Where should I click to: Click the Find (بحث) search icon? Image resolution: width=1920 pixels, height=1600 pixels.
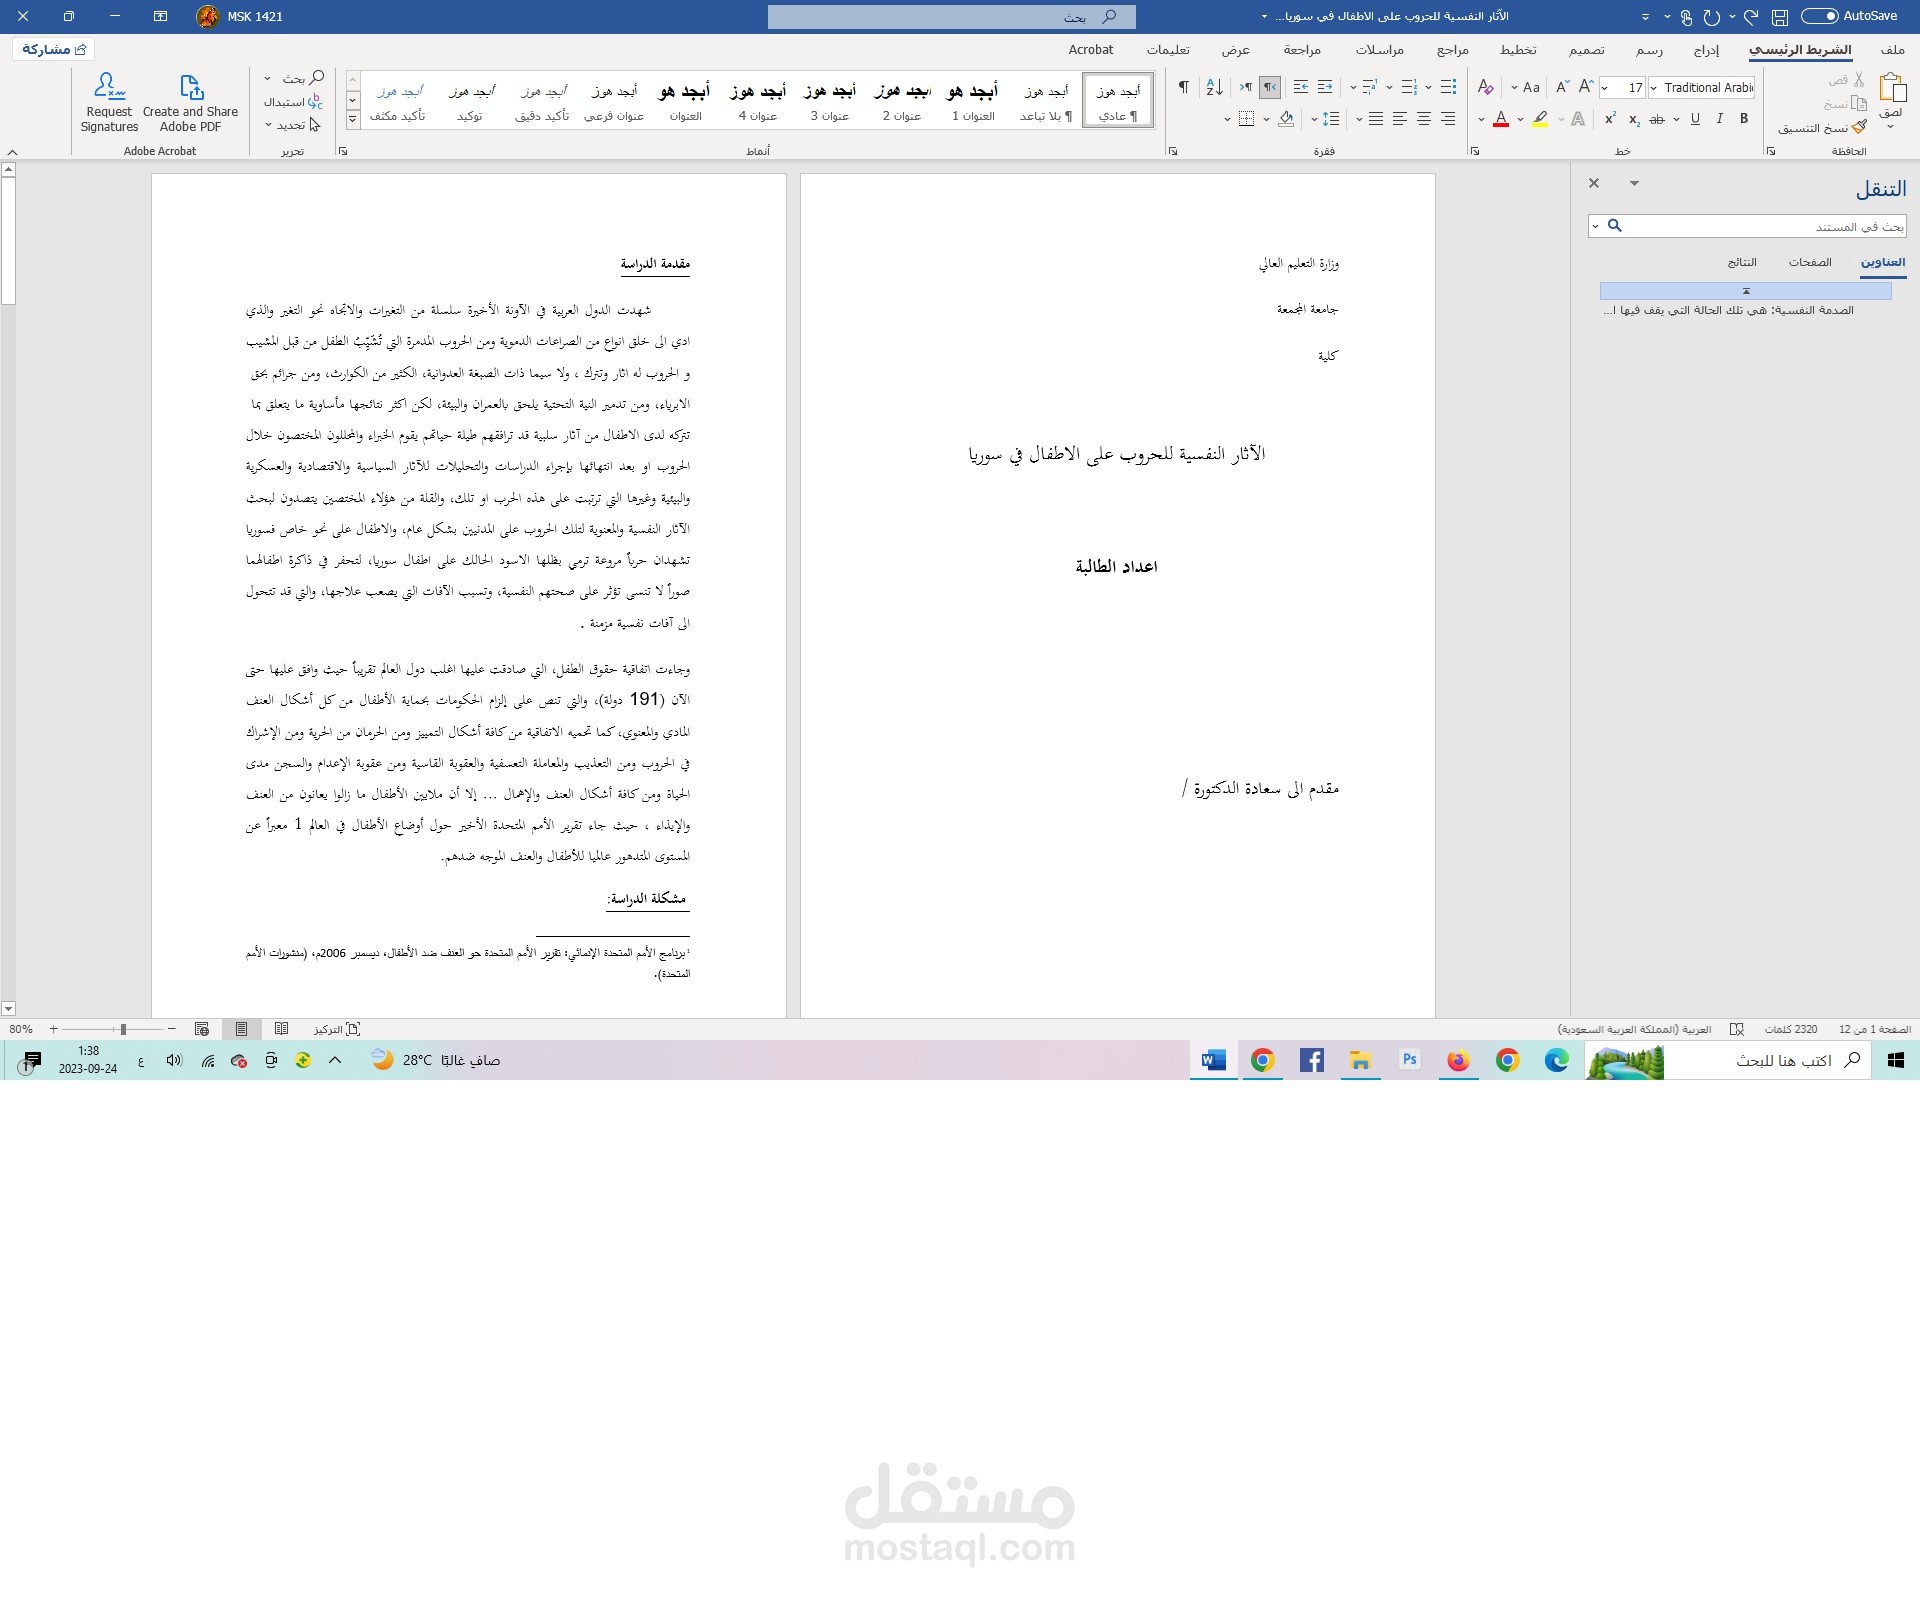coord(317,77)
